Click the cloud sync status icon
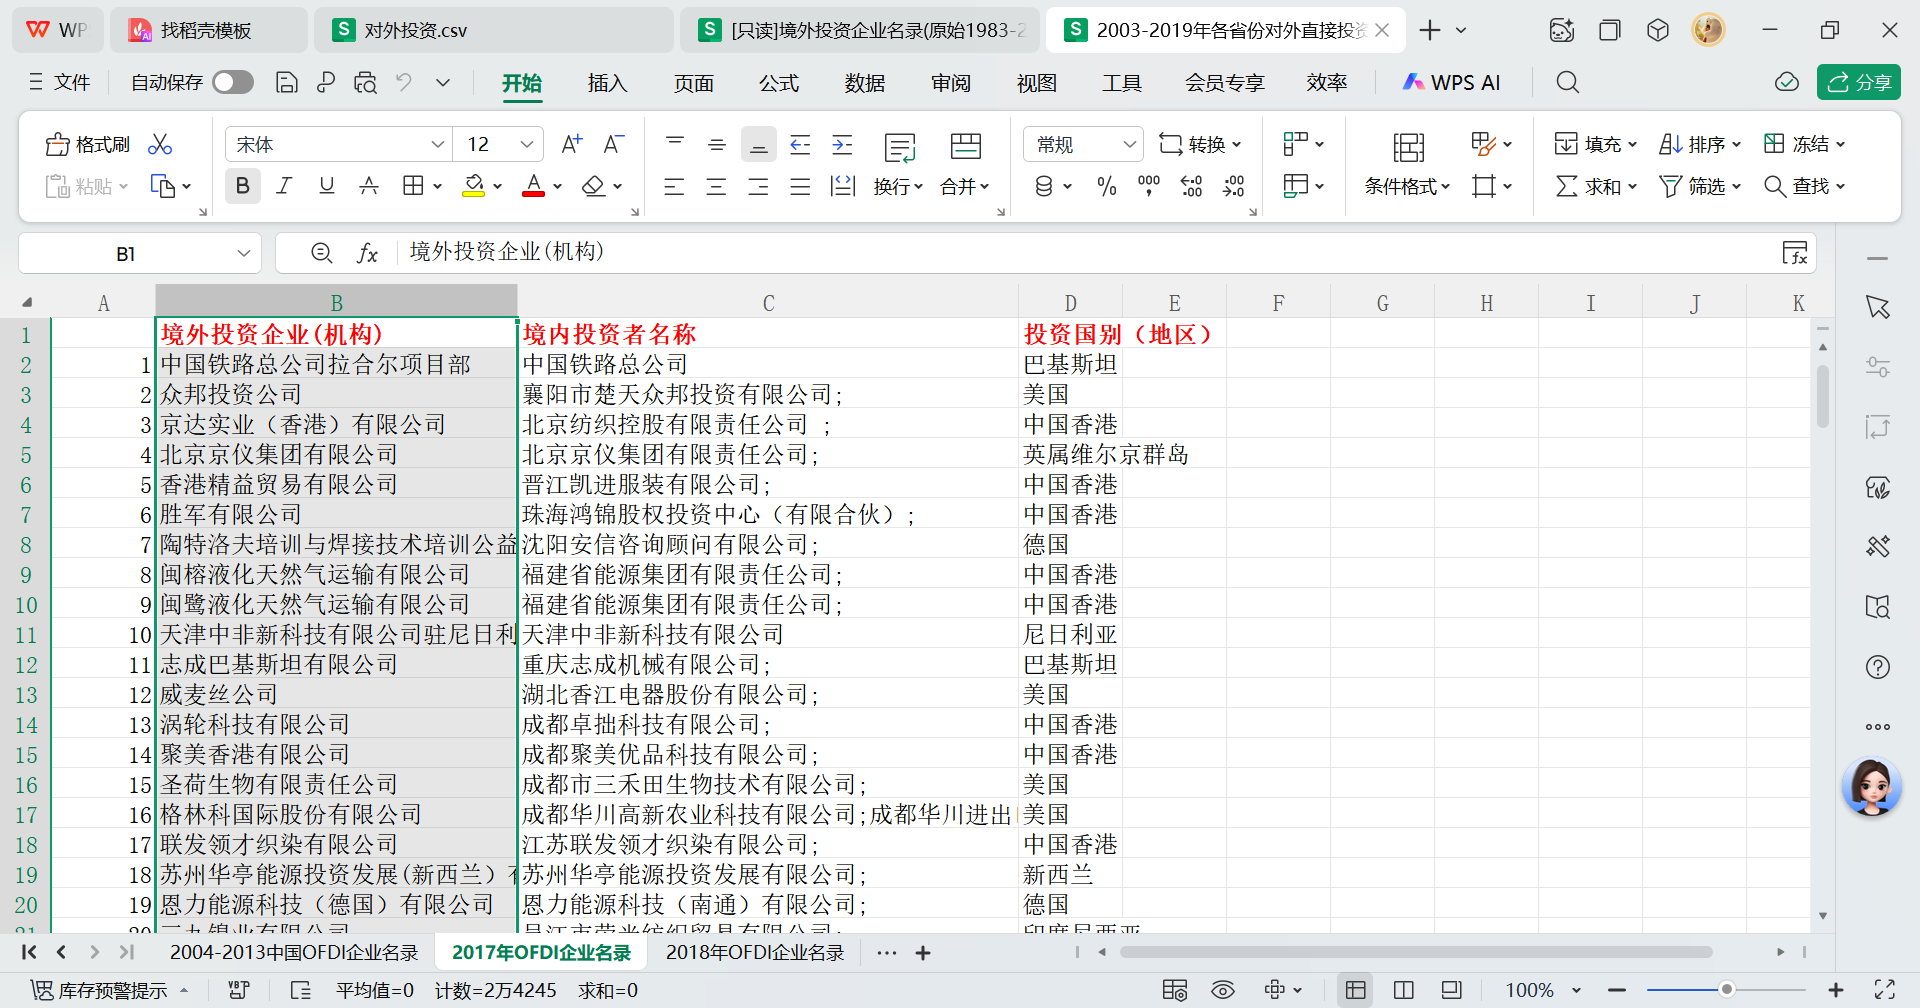This screenshot has height=1008, width=1920. point(1787,83)
